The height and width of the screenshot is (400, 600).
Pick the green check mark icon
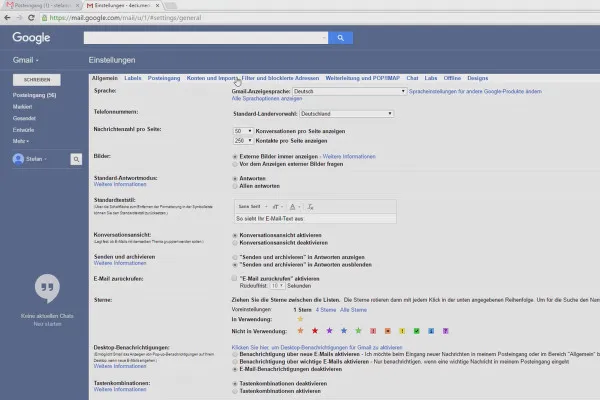pos(417,331)
